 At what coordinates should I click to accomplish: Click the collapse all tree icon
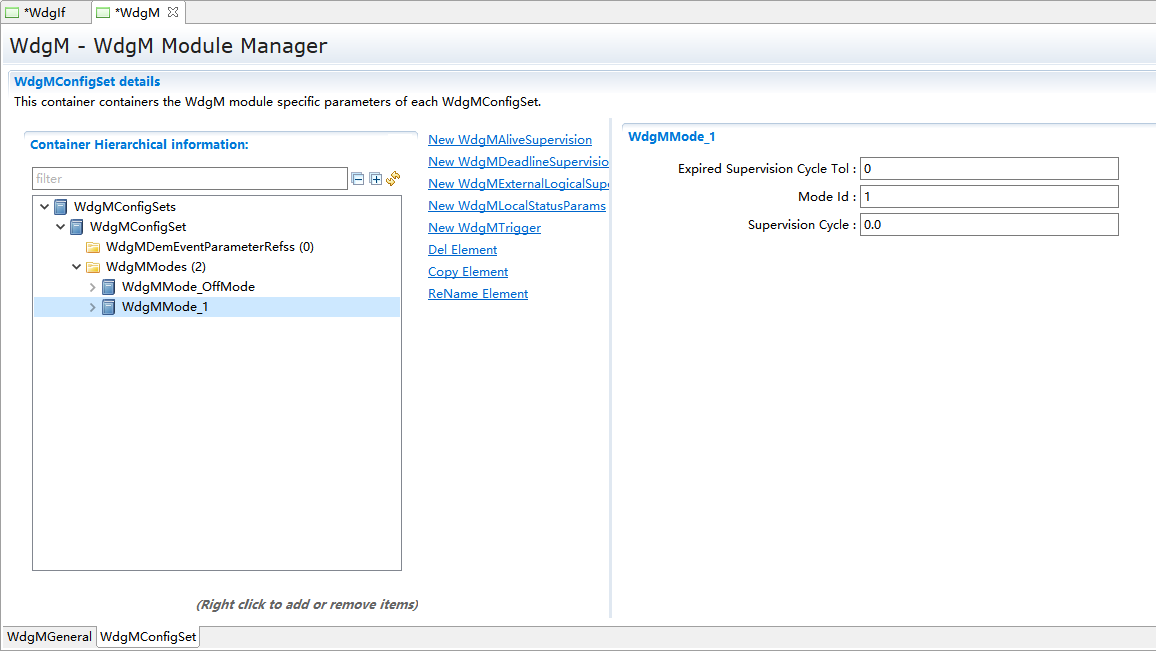click(358, 179)
